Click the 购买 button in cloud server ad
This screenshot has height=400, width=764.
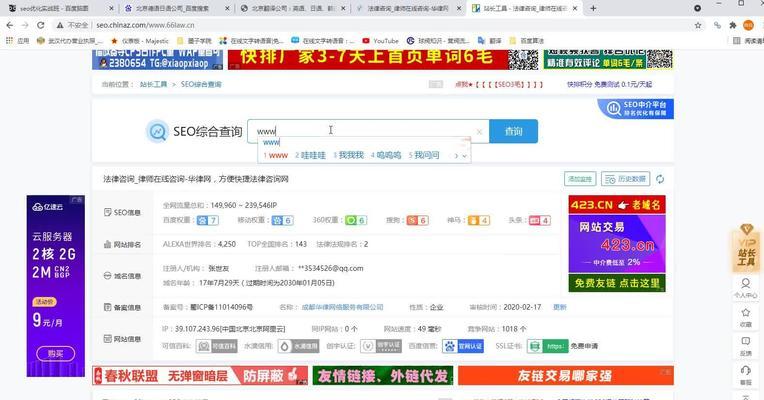pyautogui.click(x=56, y=354)
